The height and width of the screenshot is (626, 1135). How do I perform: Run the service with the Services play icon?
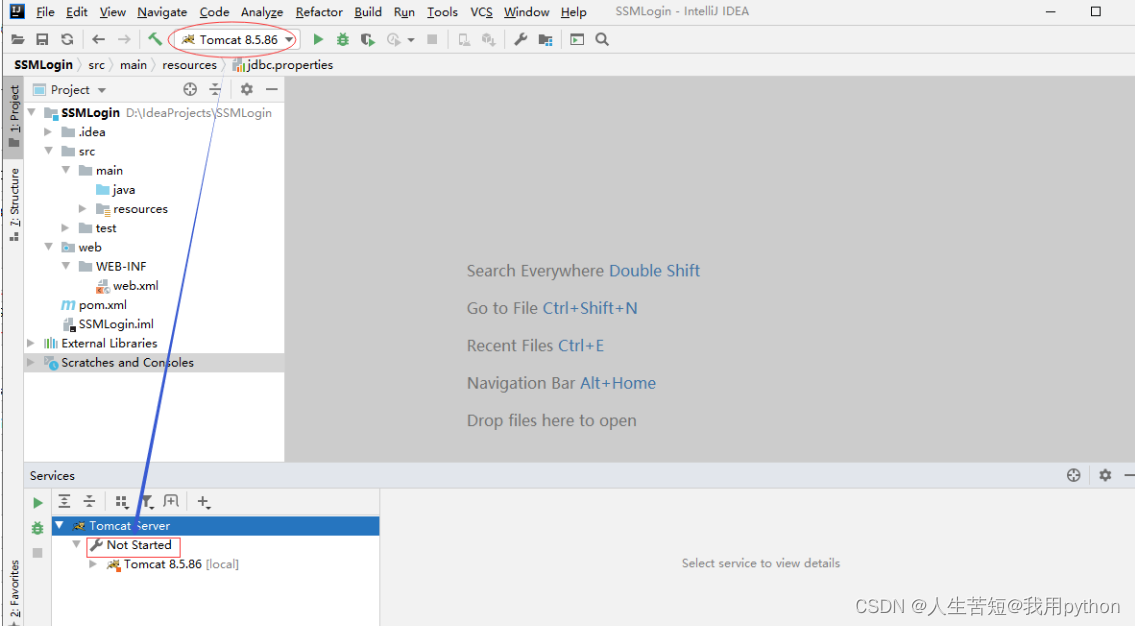pos(38,502)
